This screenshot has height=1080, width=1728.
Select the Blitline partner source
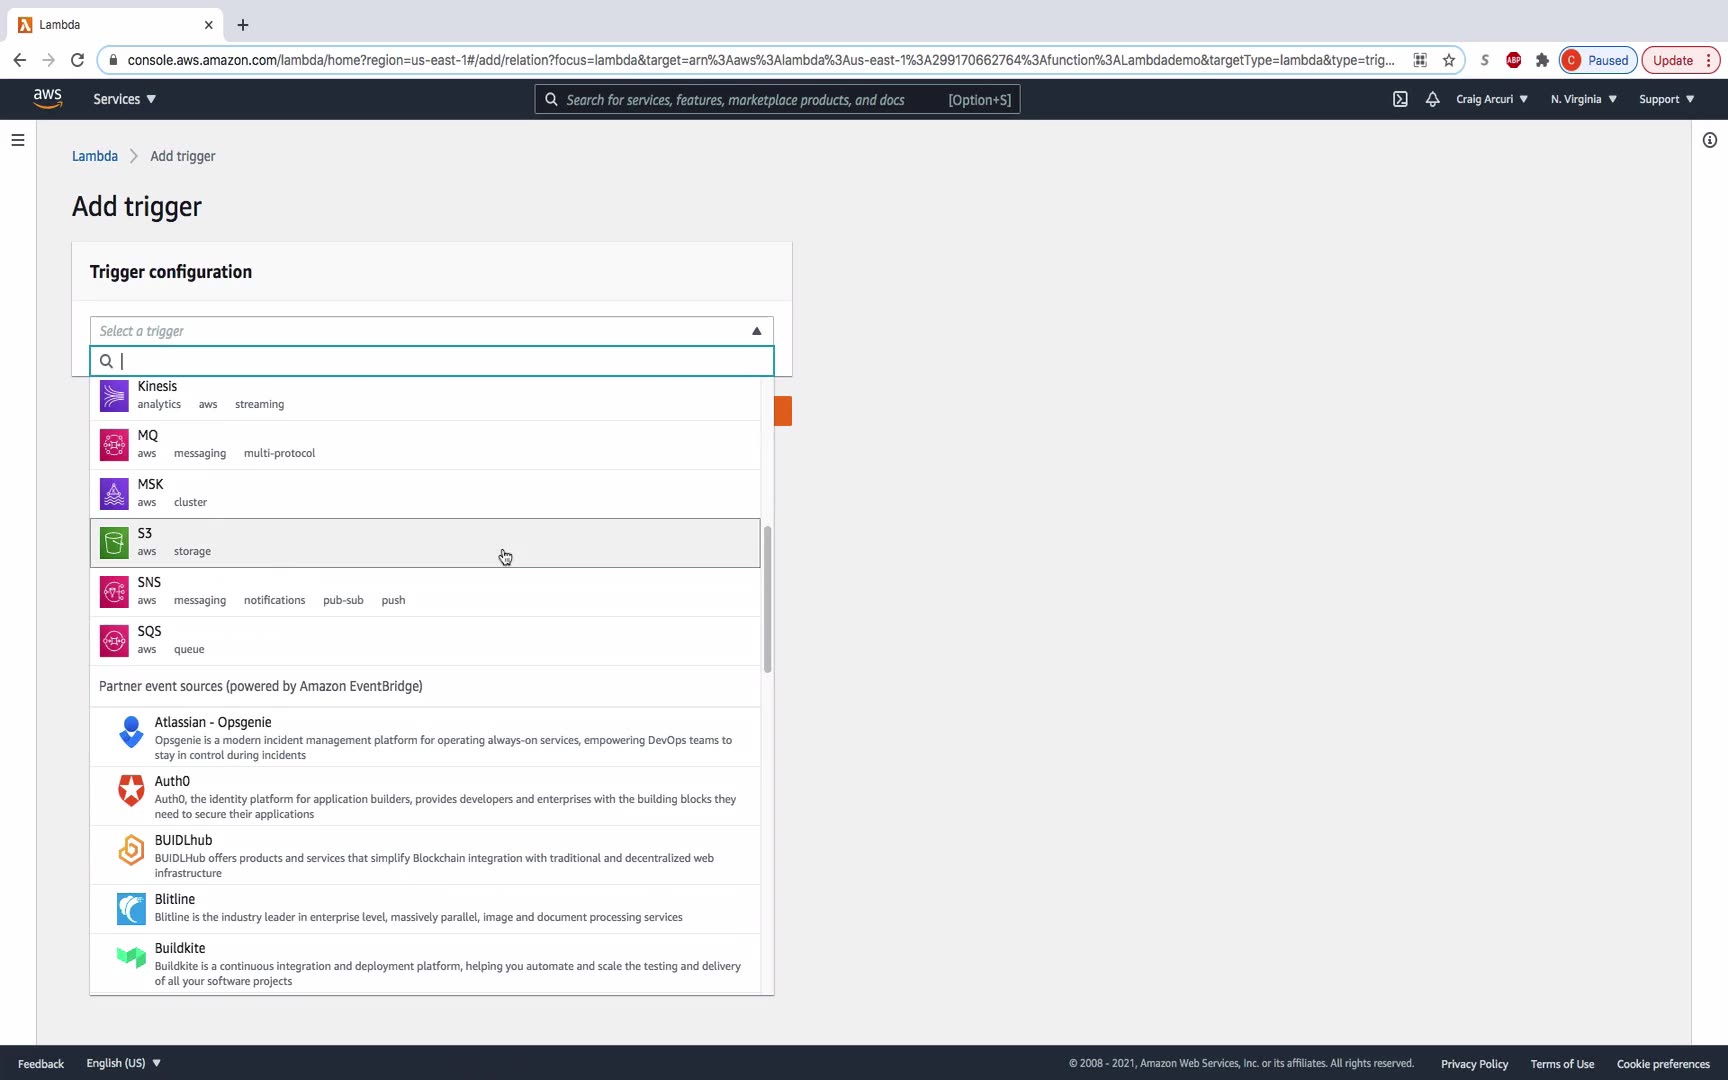coord(425,909)
